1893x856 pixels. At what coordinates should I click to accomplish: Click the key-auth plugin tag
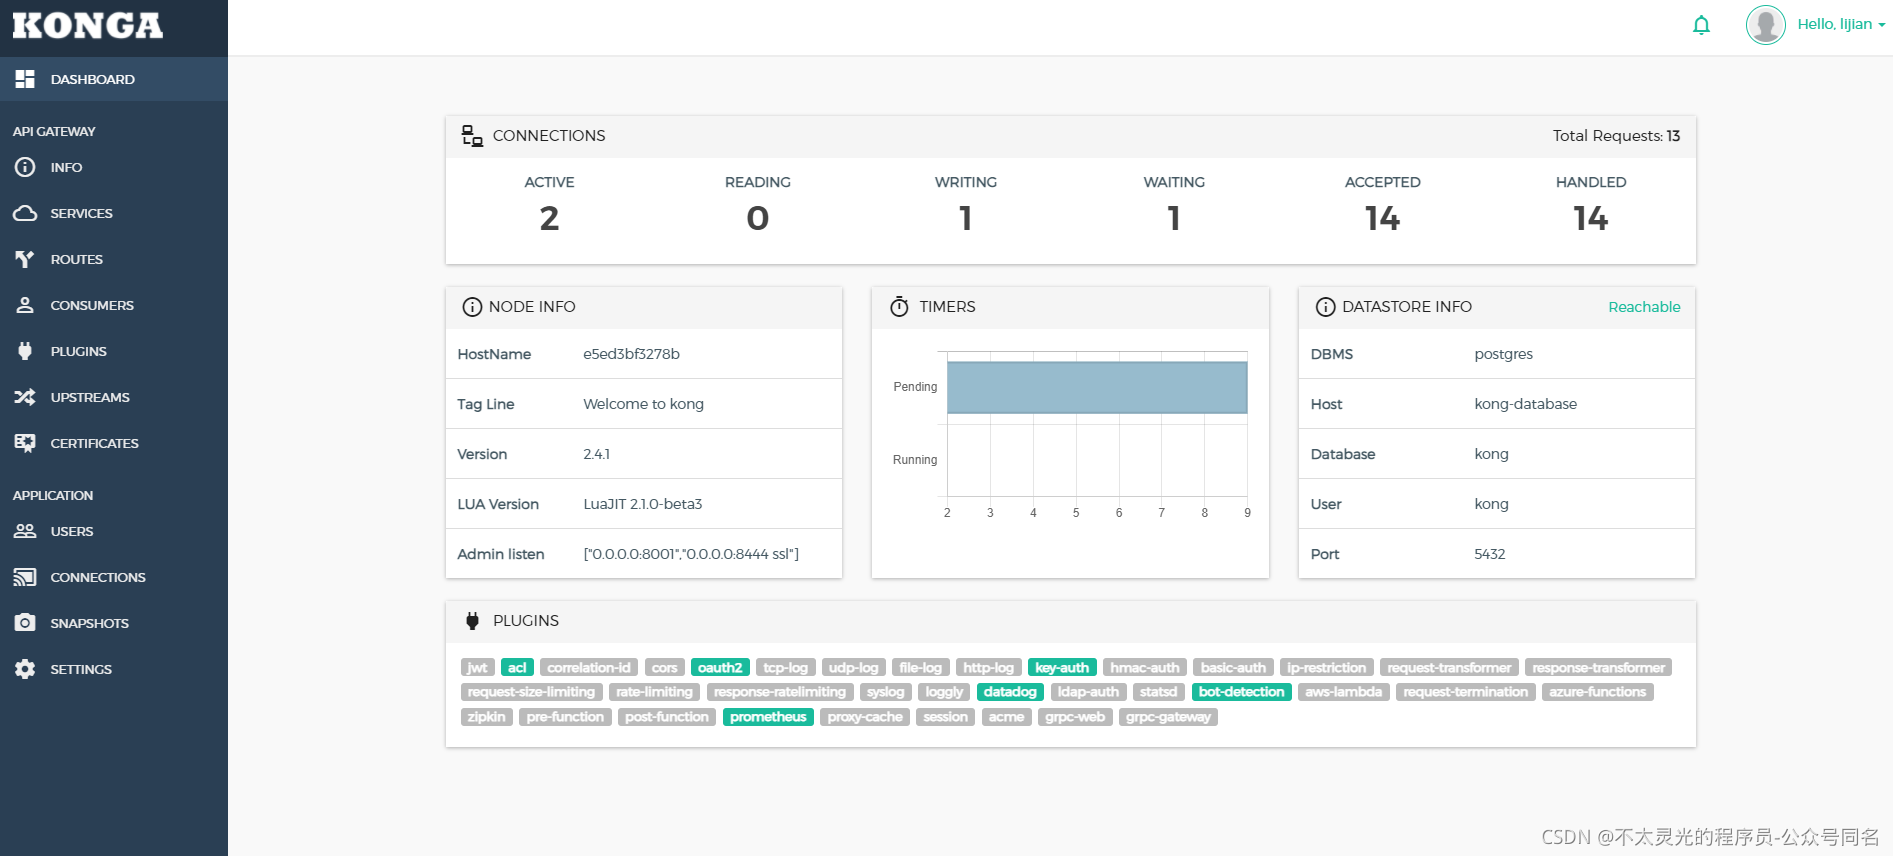[x=1062, y=668]
